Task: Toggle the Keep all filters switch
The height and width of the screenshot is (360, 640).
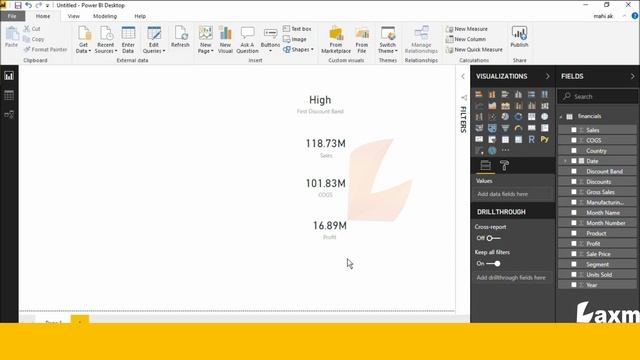Action: [x=493, y=264]
